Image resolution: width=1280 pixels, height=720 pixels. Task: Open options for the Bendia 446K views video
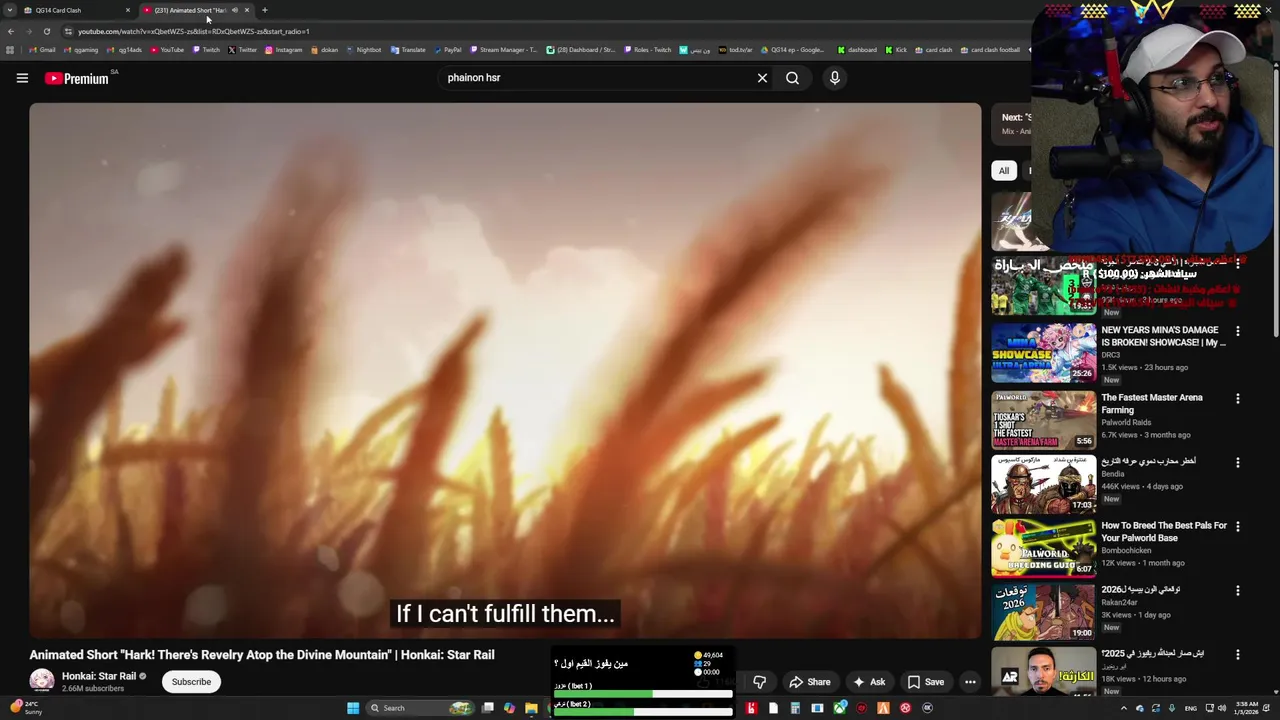(x=1237, y=463)
